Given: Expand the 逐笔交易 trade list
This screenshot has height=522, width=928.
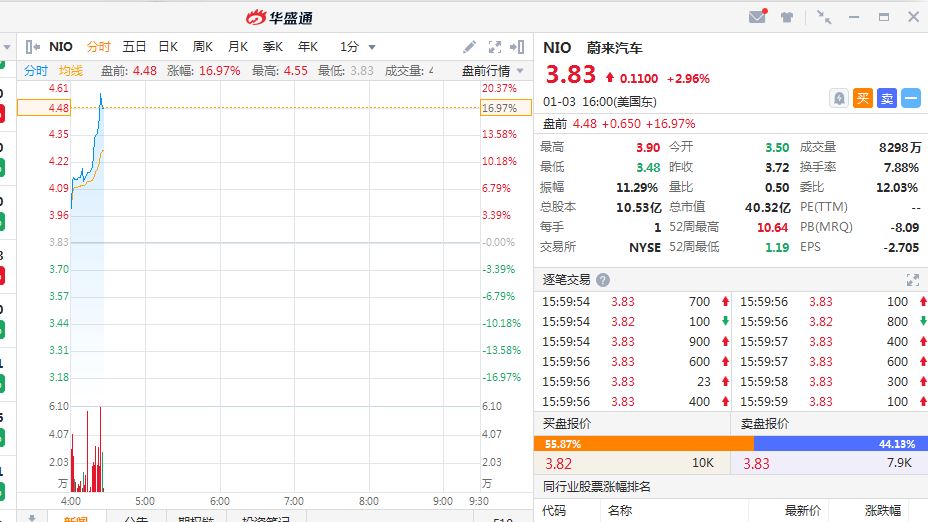Looking at the screenshot, I should 912,280.
